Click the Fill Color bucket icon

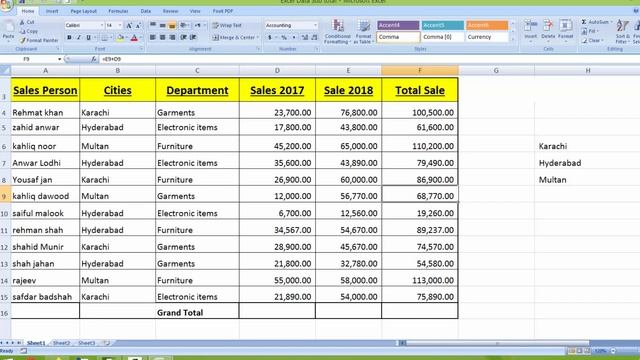(120, 38)
